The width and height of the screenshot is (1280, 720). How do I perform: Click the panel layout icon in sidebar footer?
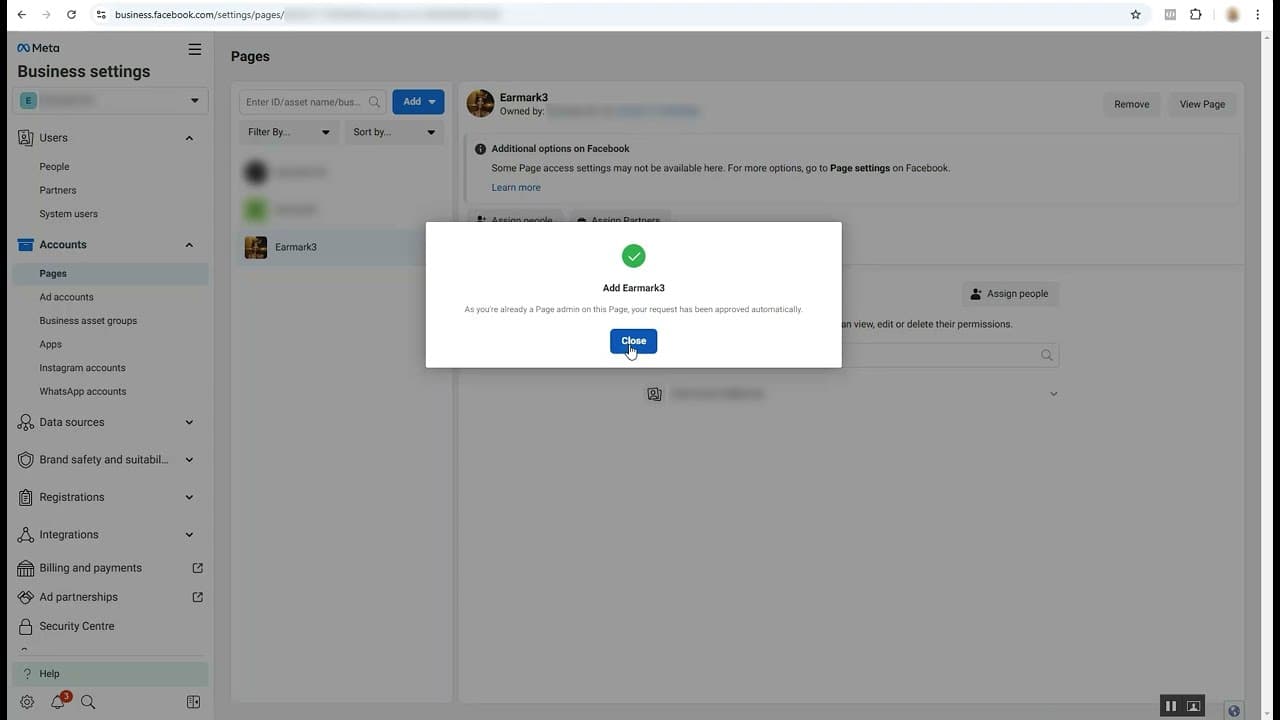tap(194, 702)
